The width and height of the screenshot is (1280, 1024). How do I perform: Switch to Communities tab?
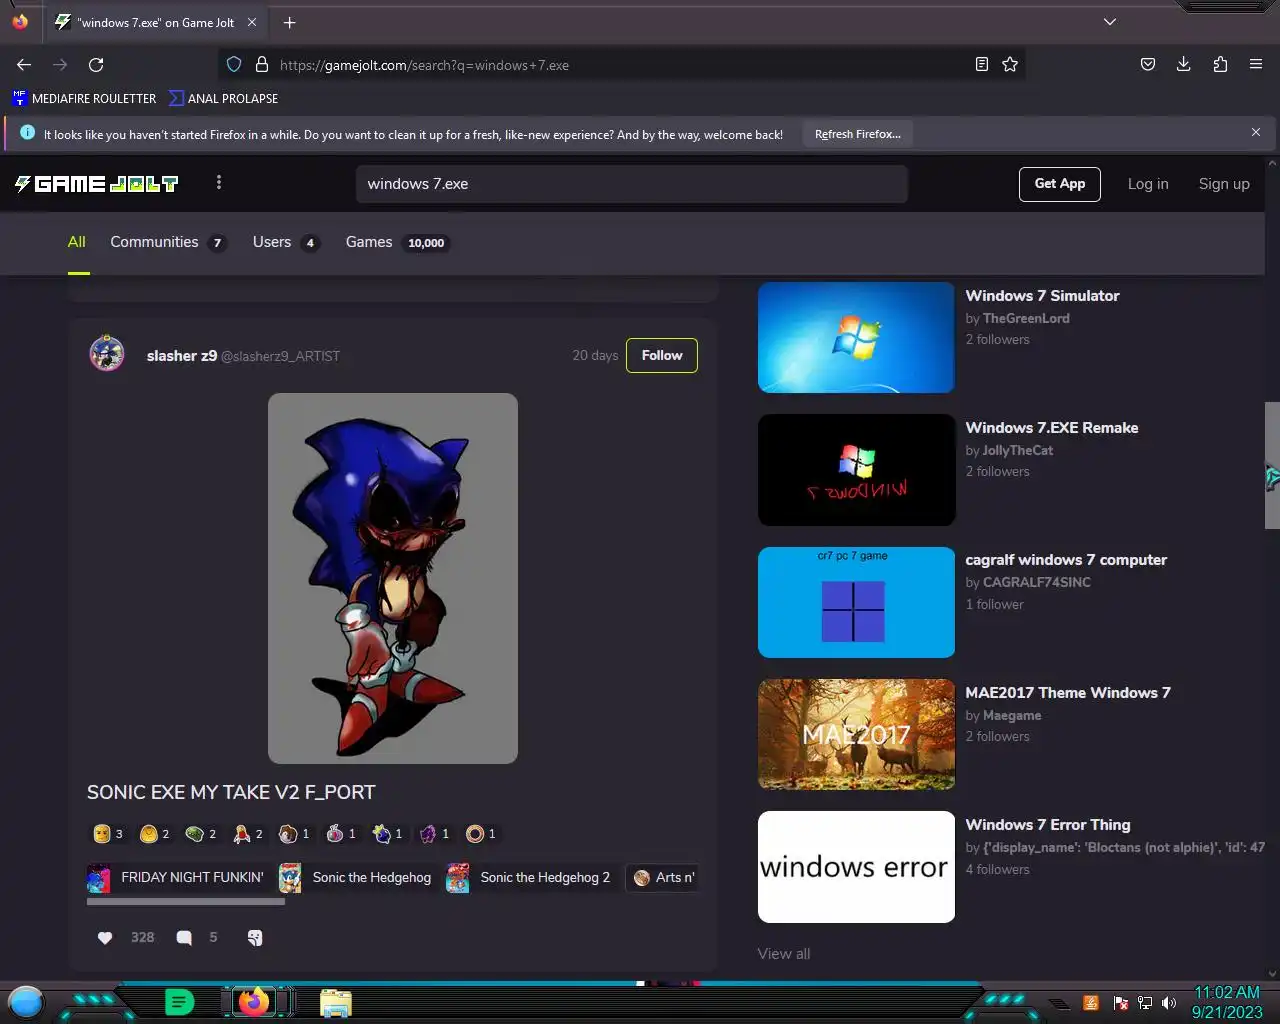[x=168, y=242]
